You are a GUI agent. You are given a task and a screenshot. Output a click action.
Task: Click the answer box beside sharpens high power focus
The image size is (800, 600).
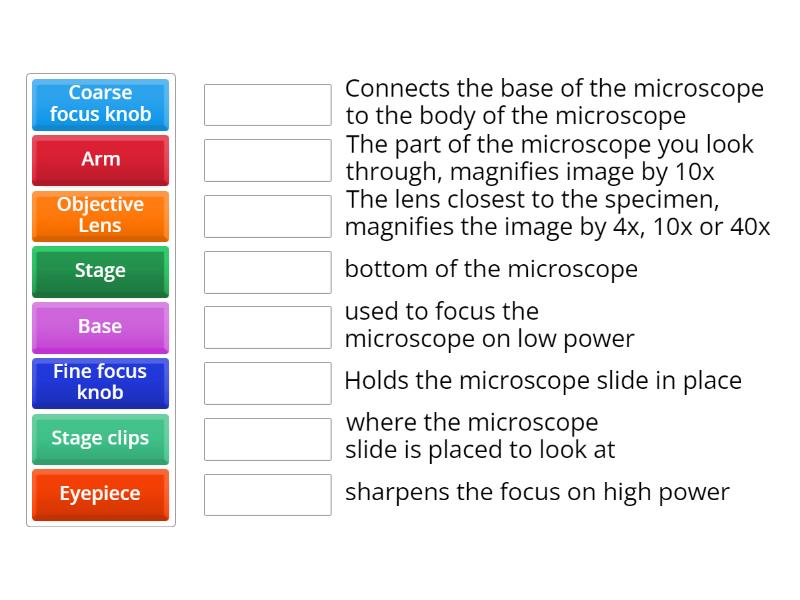click(267, 494)
